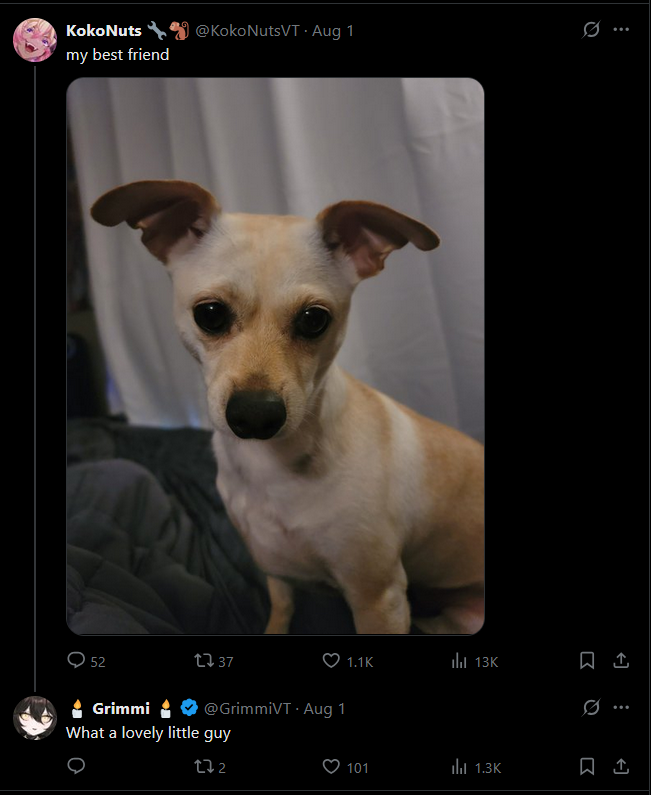Open more options menu on Grimmi's reply
Image resolution: width=651 pixels, height=795 pixels.
pyautogui.click(x=621, y=707)
